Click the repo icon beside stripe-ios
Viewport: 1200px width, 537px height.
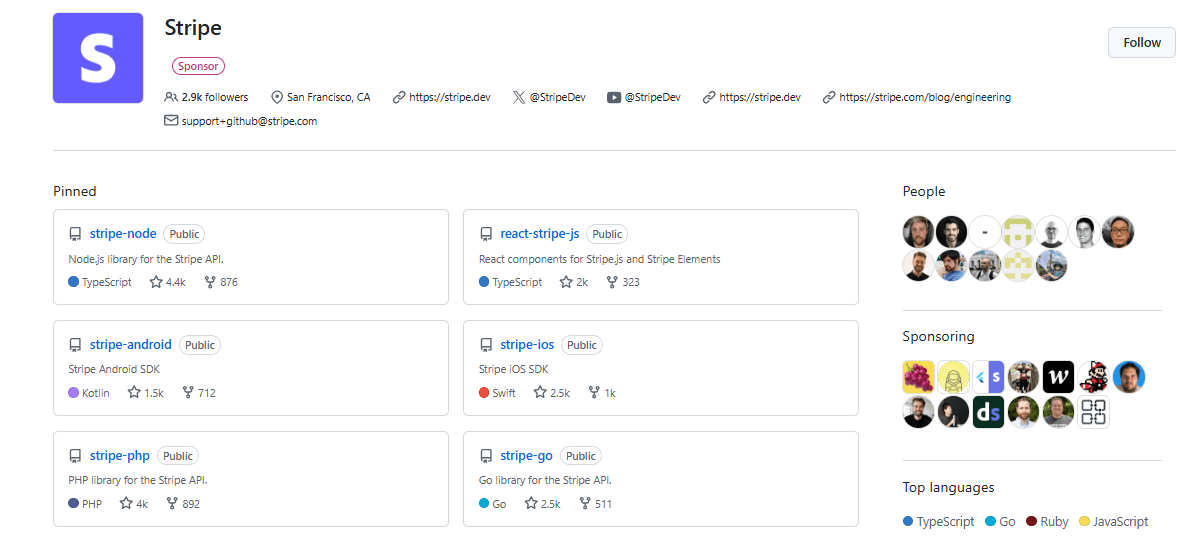point(486,345)
